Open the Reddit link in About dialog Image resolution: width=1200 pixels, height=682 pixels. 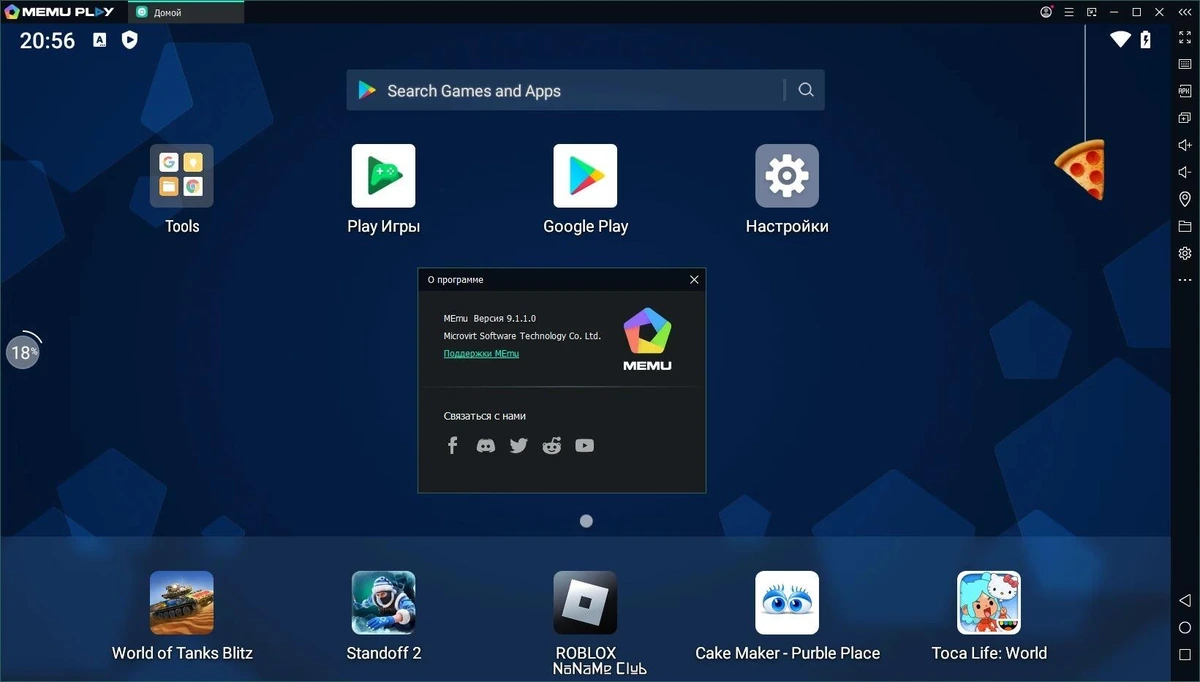[551, 446]
